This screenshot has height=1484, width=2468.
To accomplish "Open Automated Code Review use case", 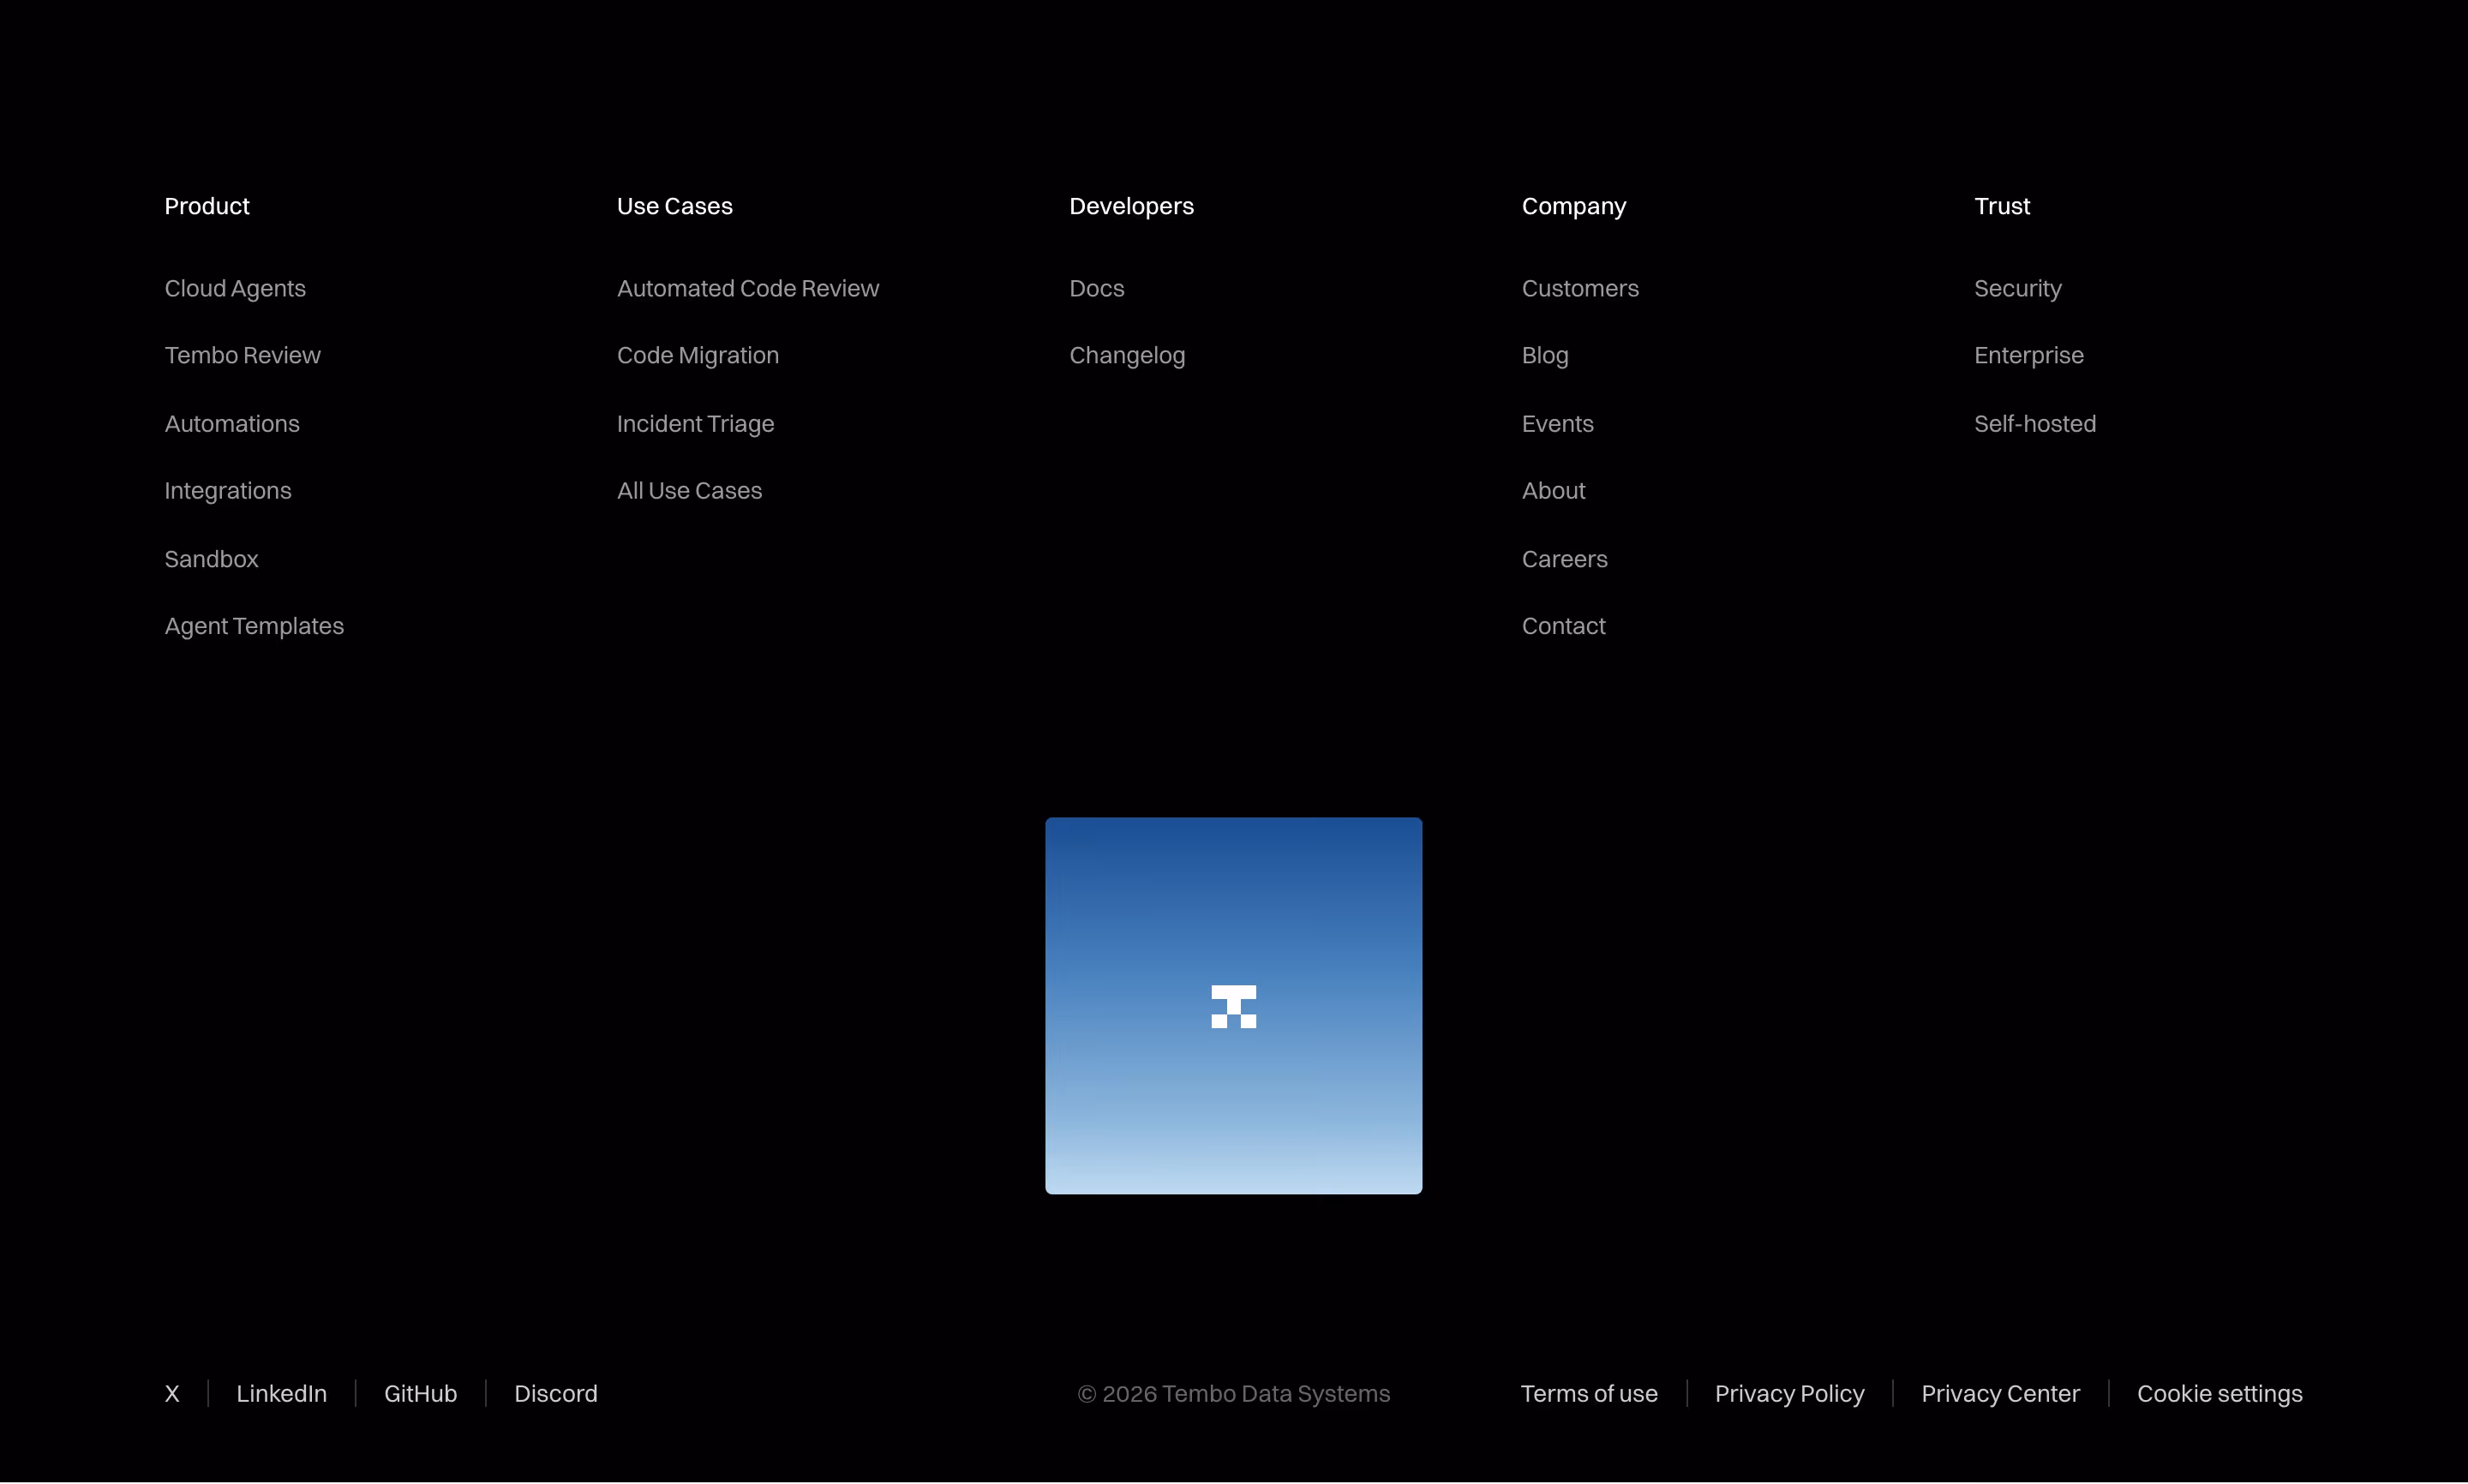I will tap(748, 288).
